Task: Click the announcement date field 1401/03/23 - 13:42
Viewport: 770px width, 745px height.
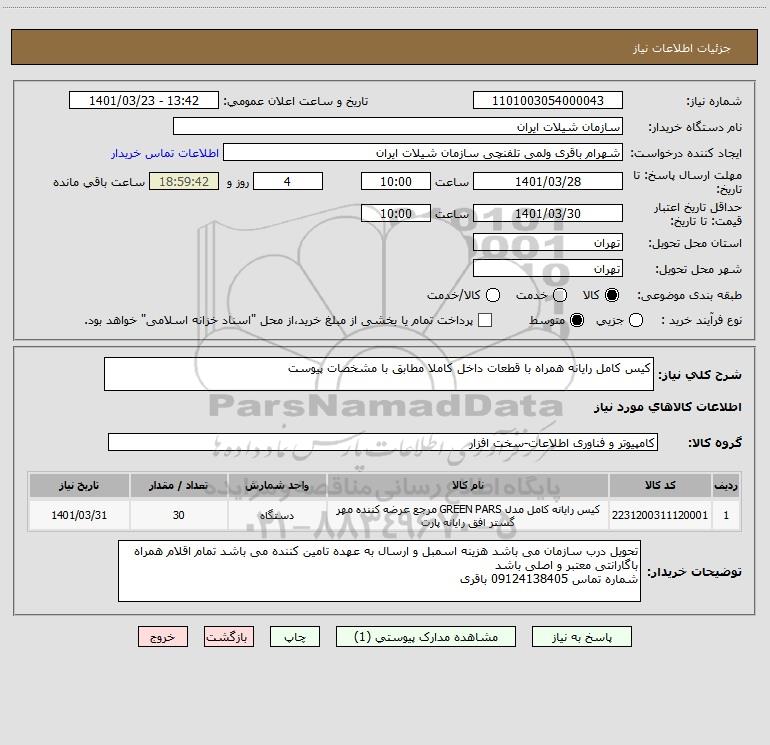Action: point(144,101)
